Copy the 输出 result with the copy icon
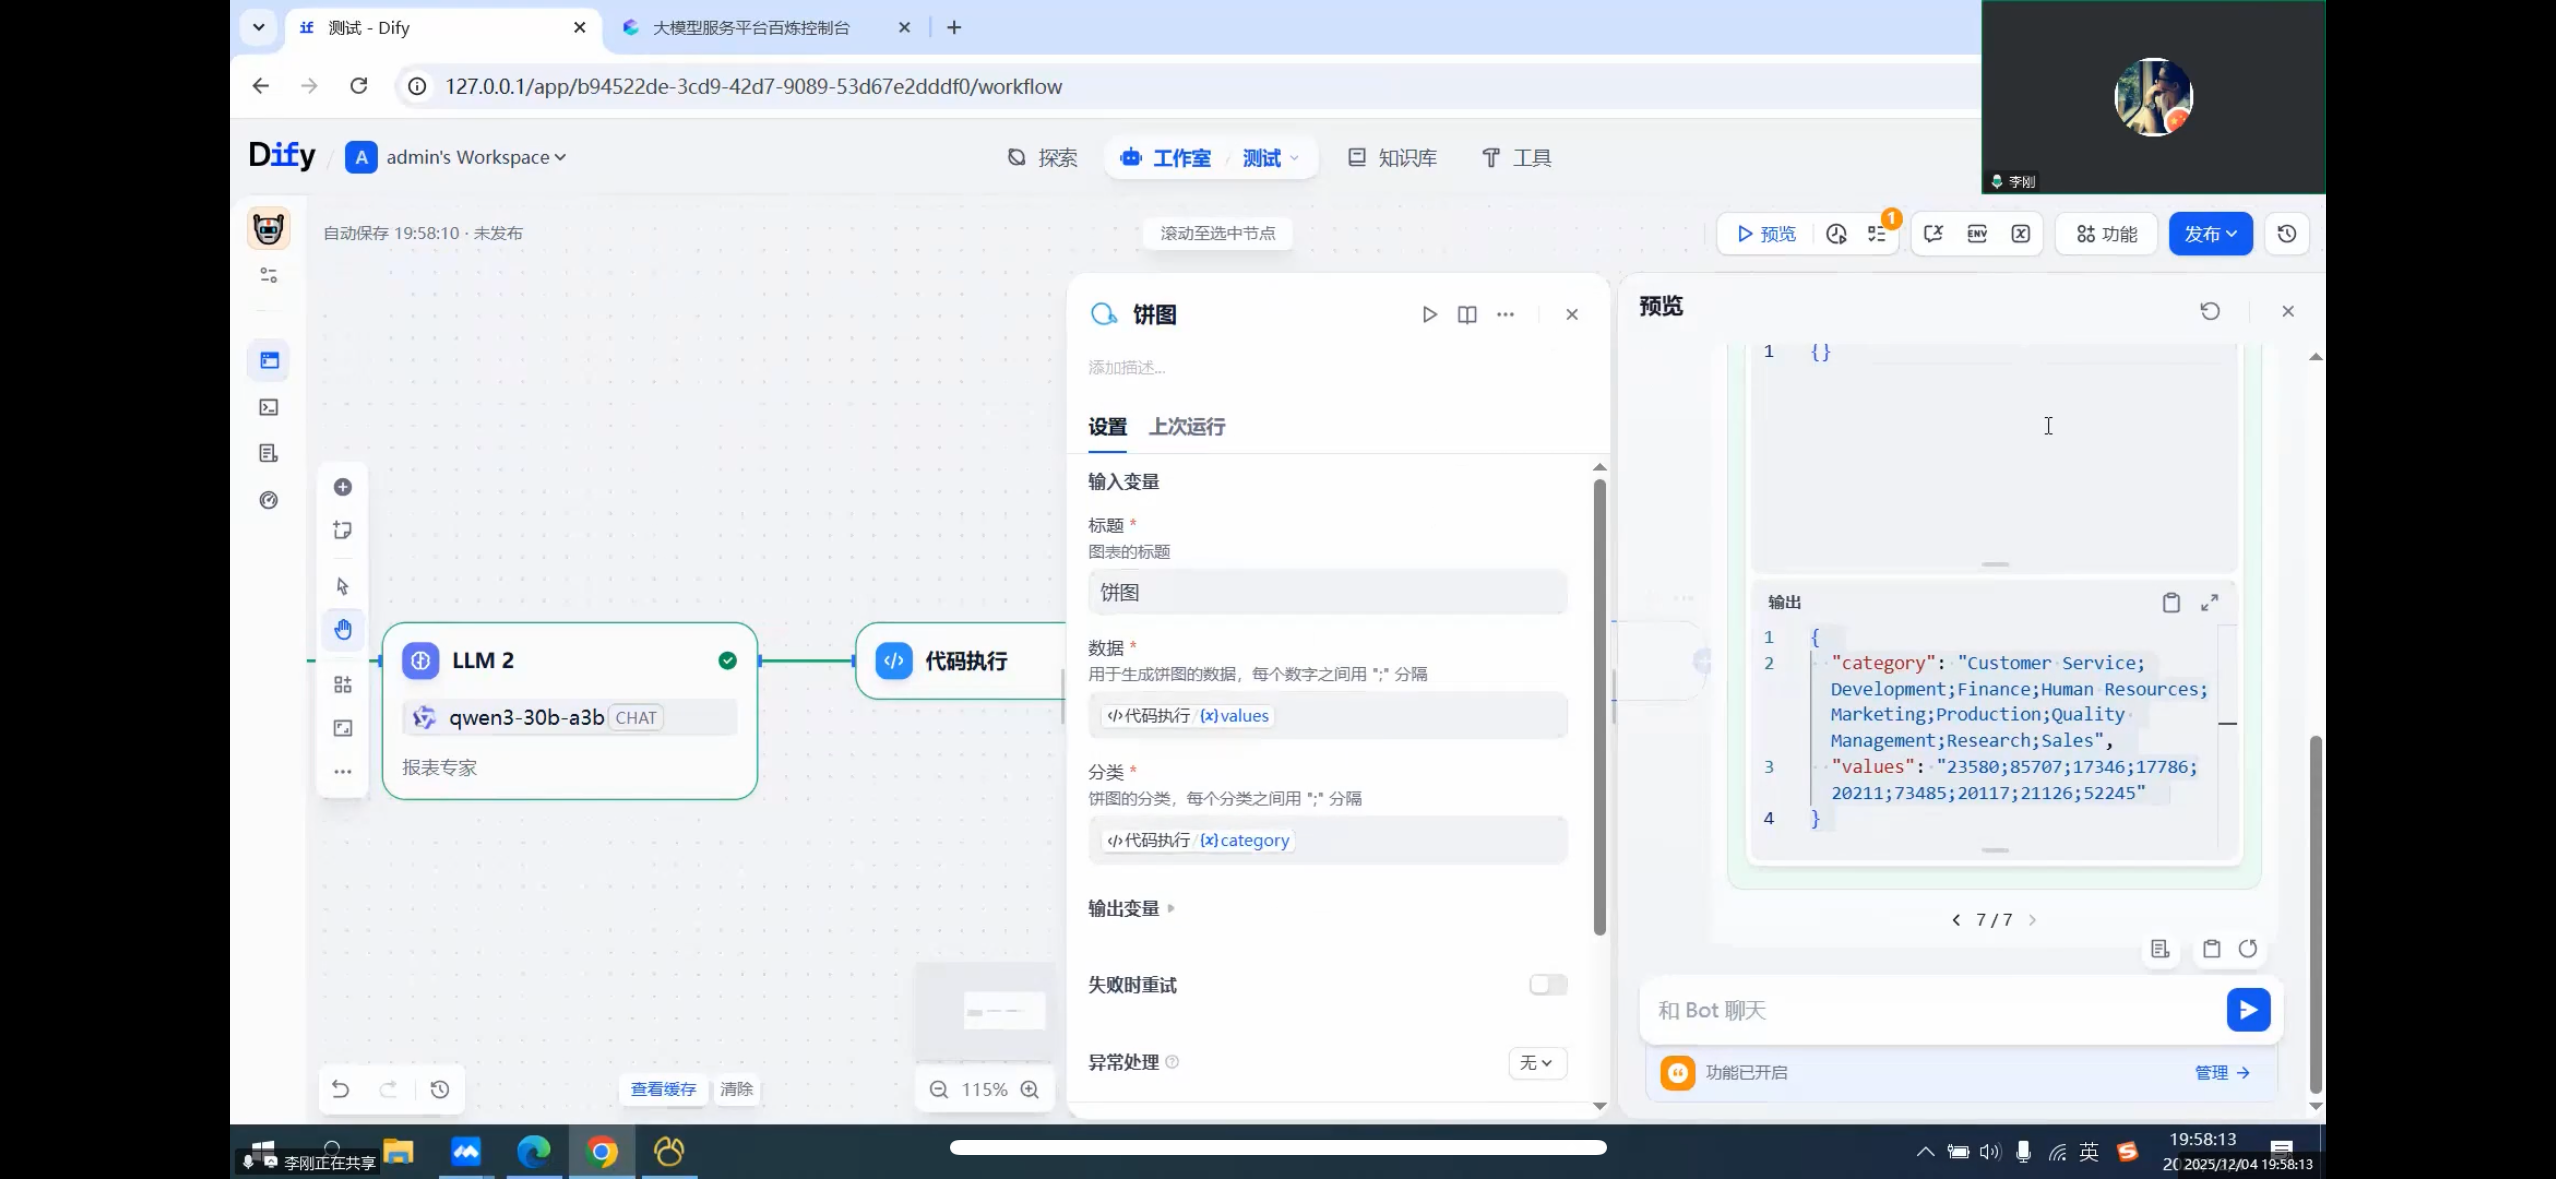Screen dimensions: 2556x1179 pos(2170,601)
